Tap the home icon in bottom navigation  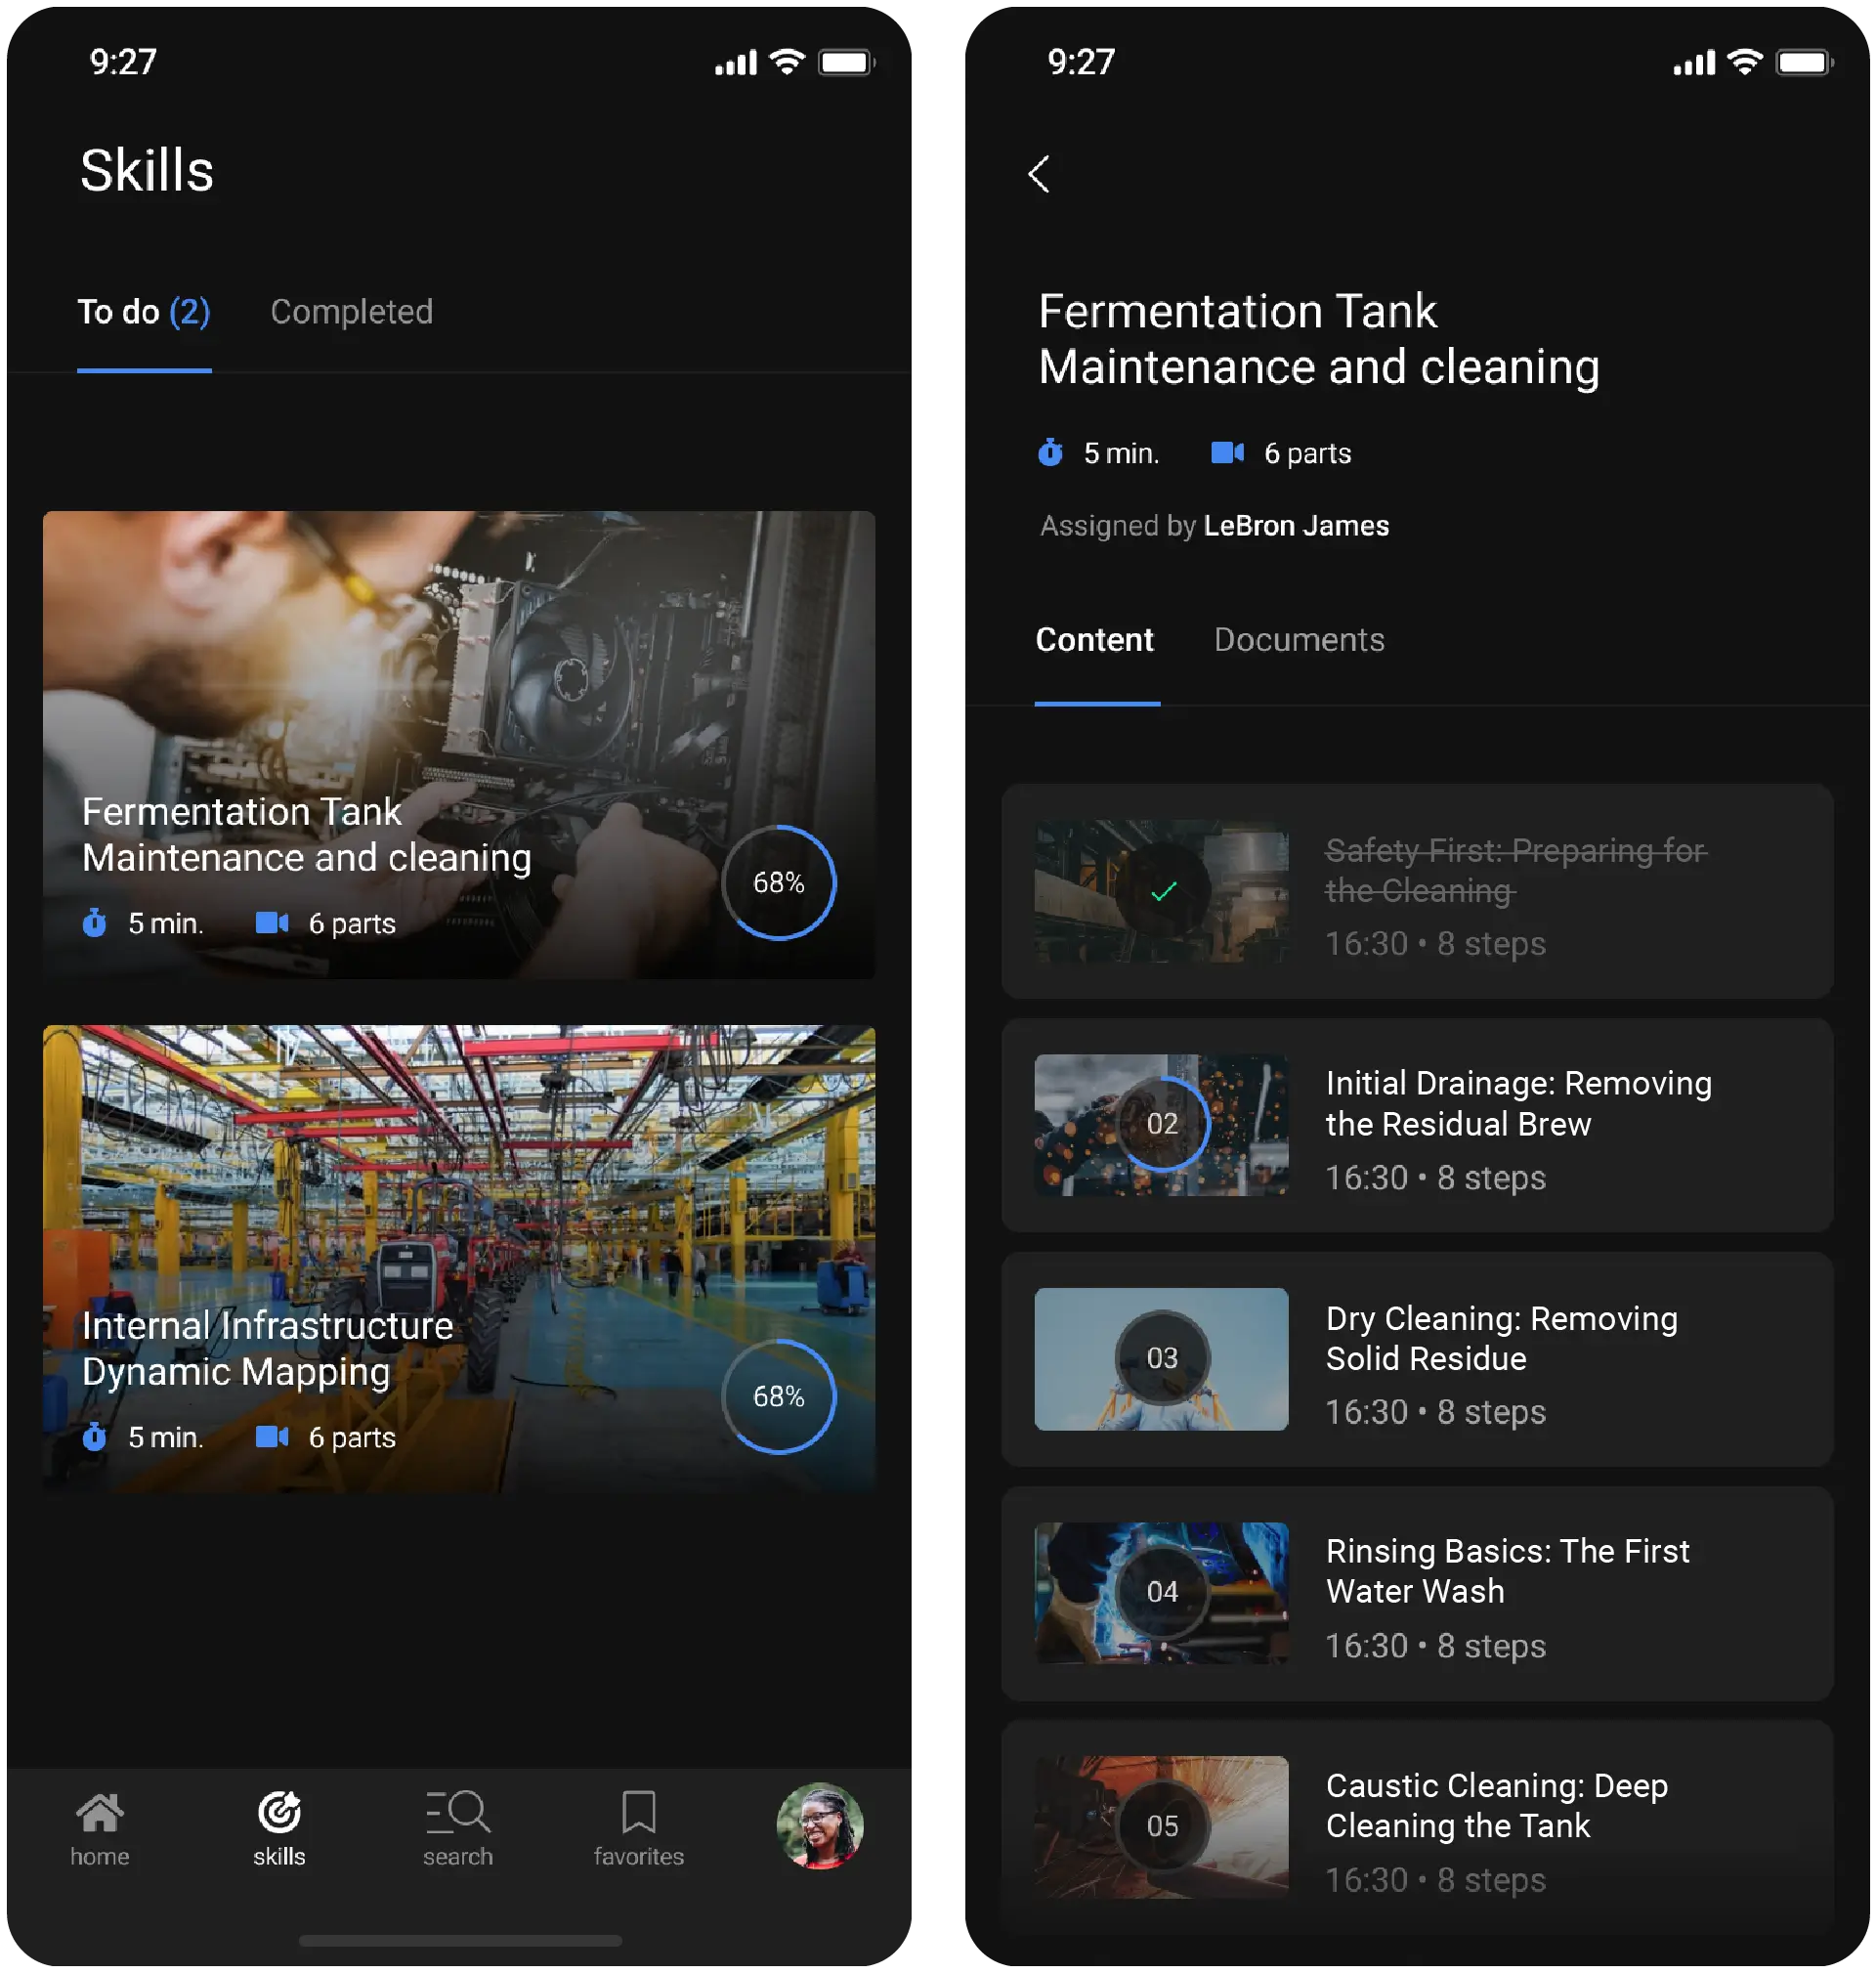point(99,1814)
